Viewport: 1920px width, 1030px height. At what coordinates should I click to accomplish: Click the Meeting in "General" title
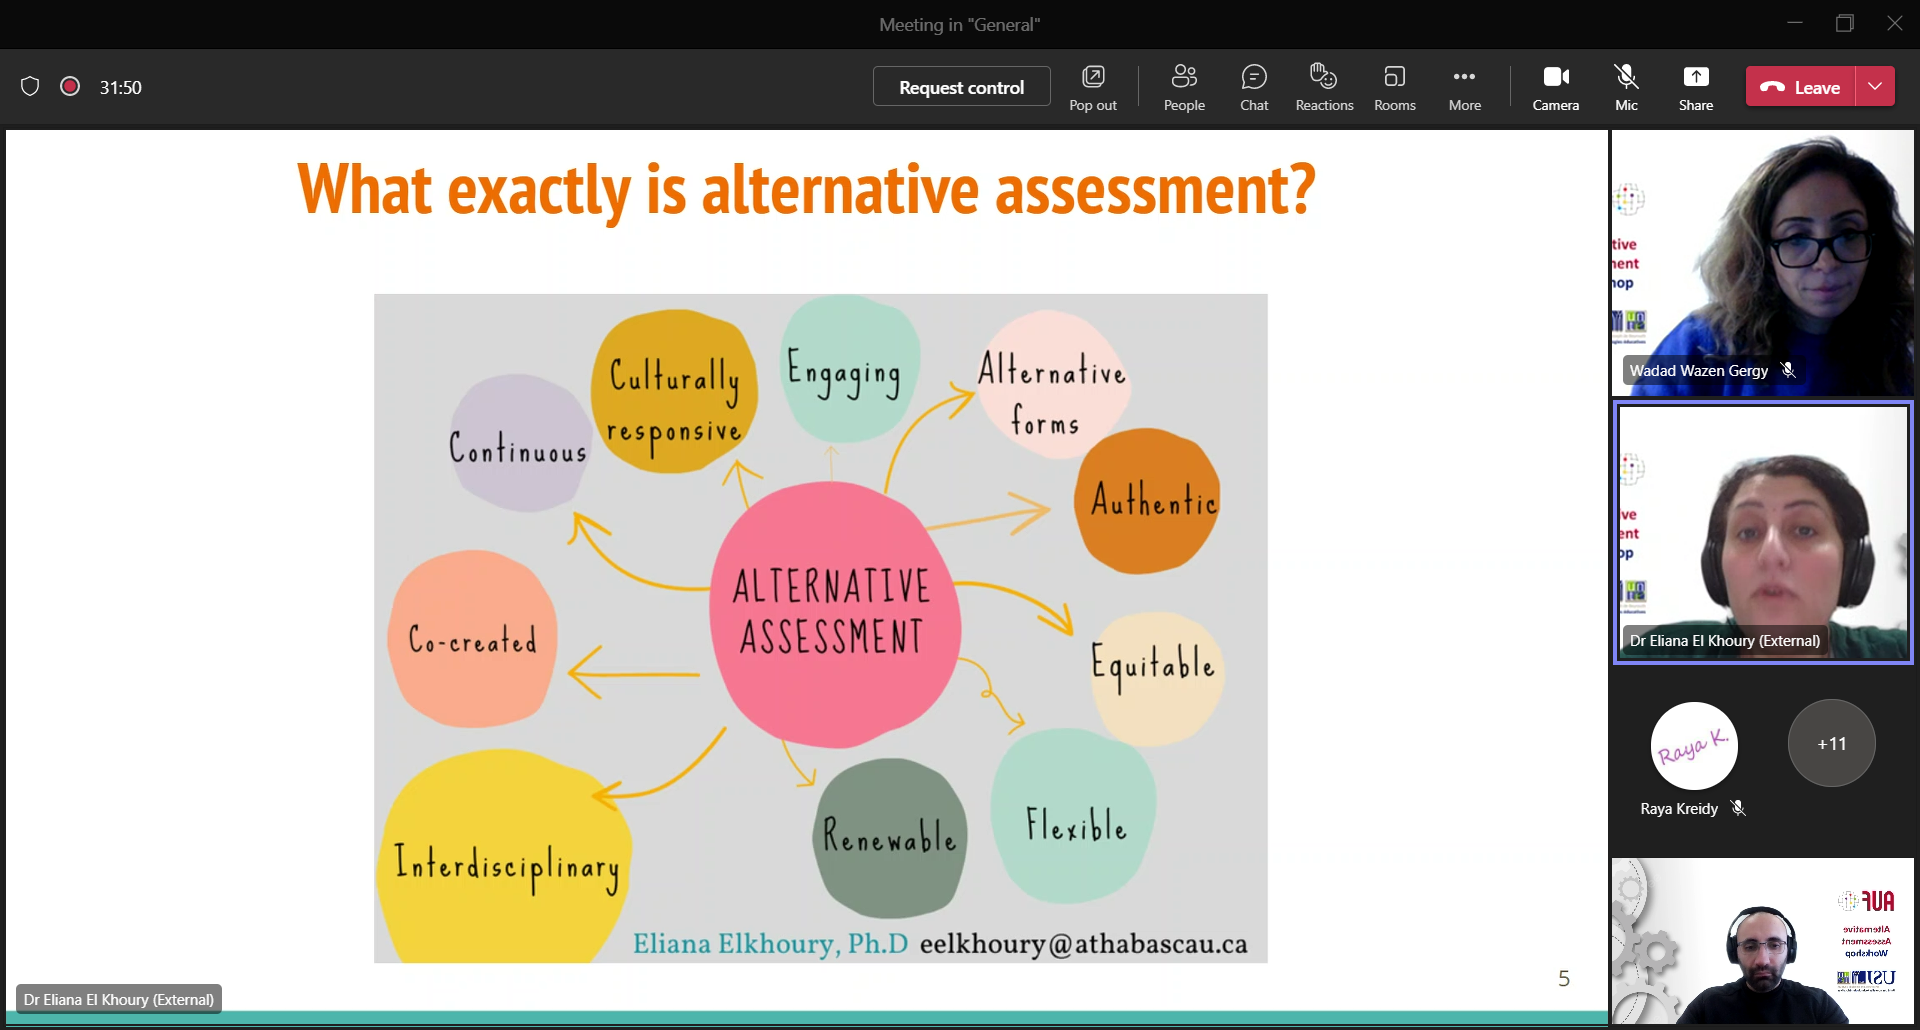(x=960, y=25)
